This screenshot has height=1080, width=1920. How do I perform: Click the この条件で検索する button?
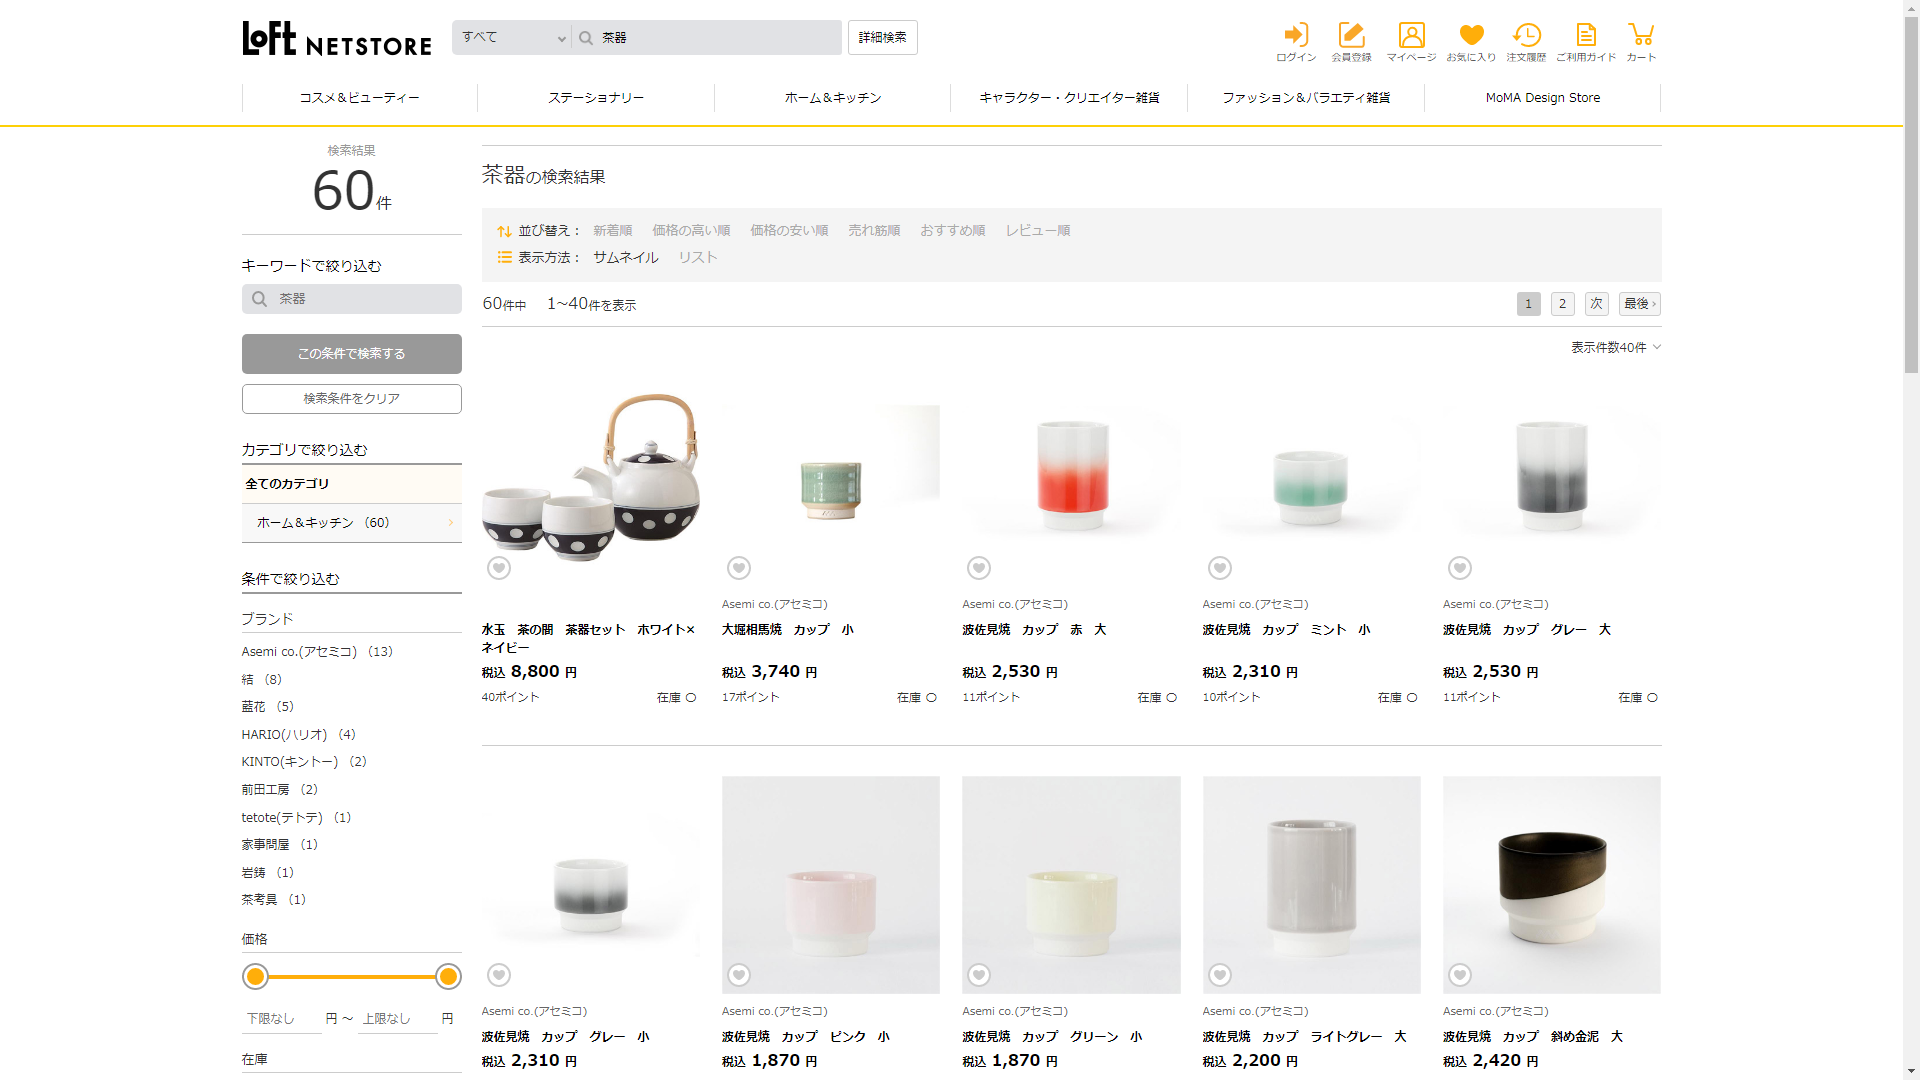coord(351,354)
